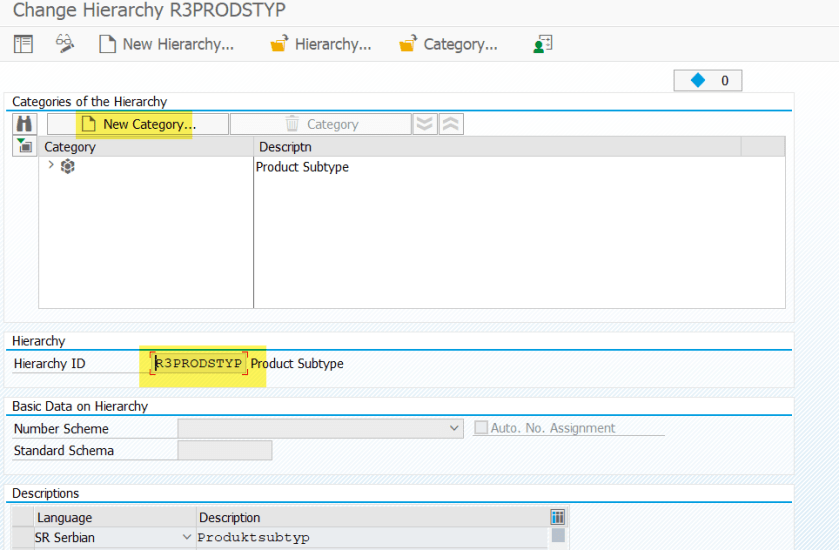Select the category cube icon node

click(67, 166)
